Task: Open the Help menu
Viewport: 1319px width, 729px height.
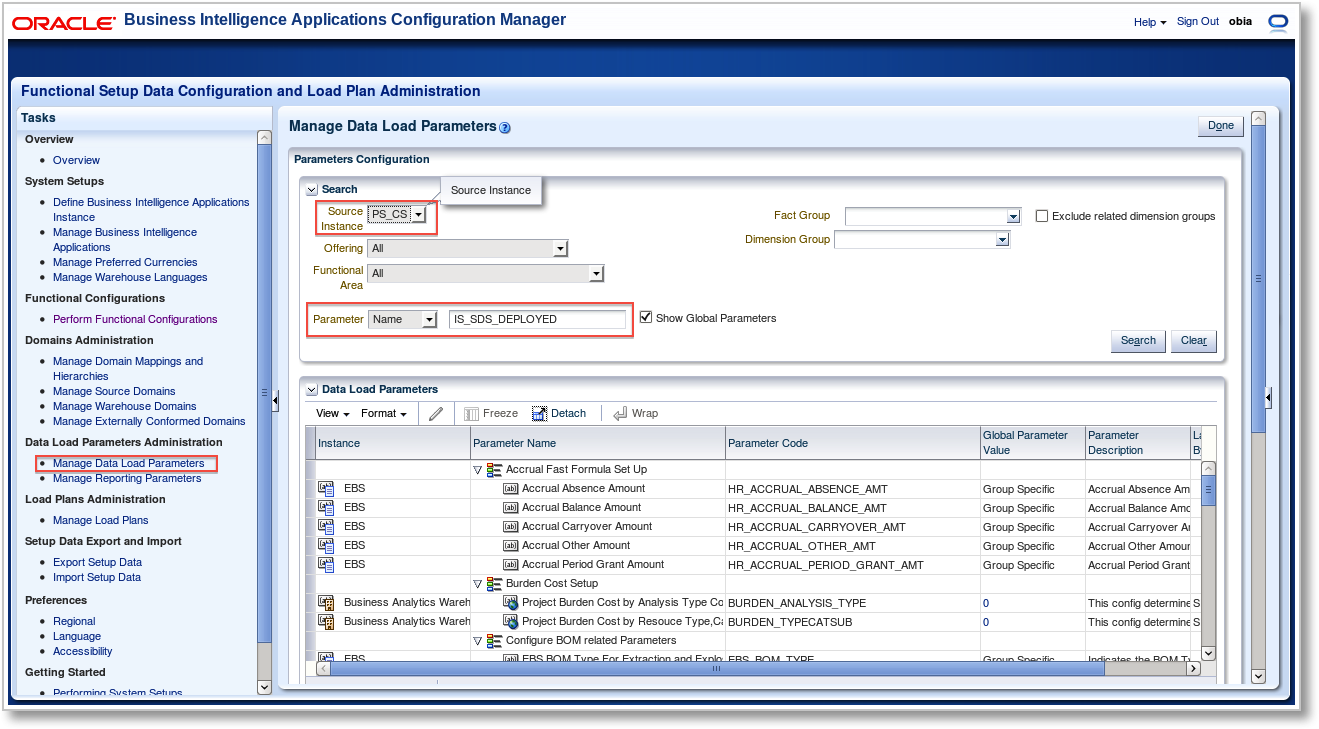Action: (x=1150, y=22)
